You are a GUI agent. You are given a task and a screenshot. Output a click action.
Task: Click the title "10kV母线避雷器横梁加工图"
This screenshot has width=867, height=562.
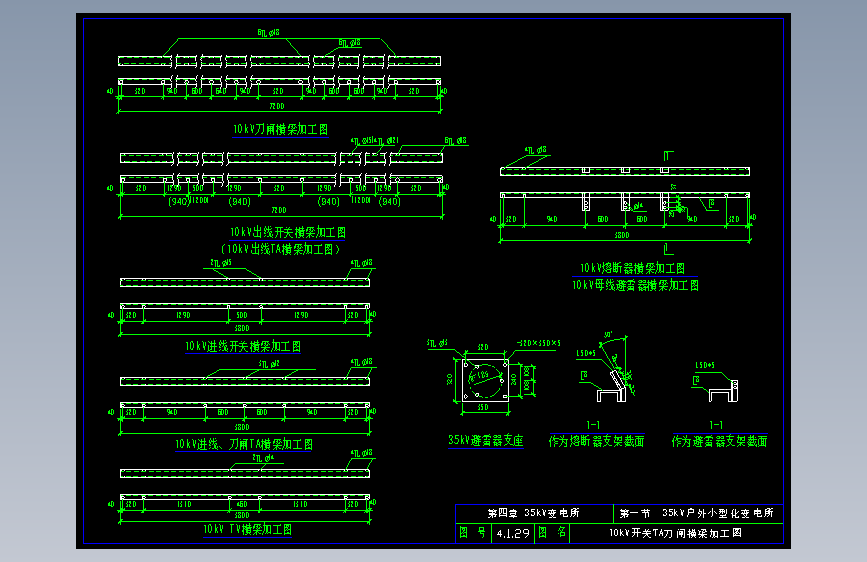[x=635, y=285]
